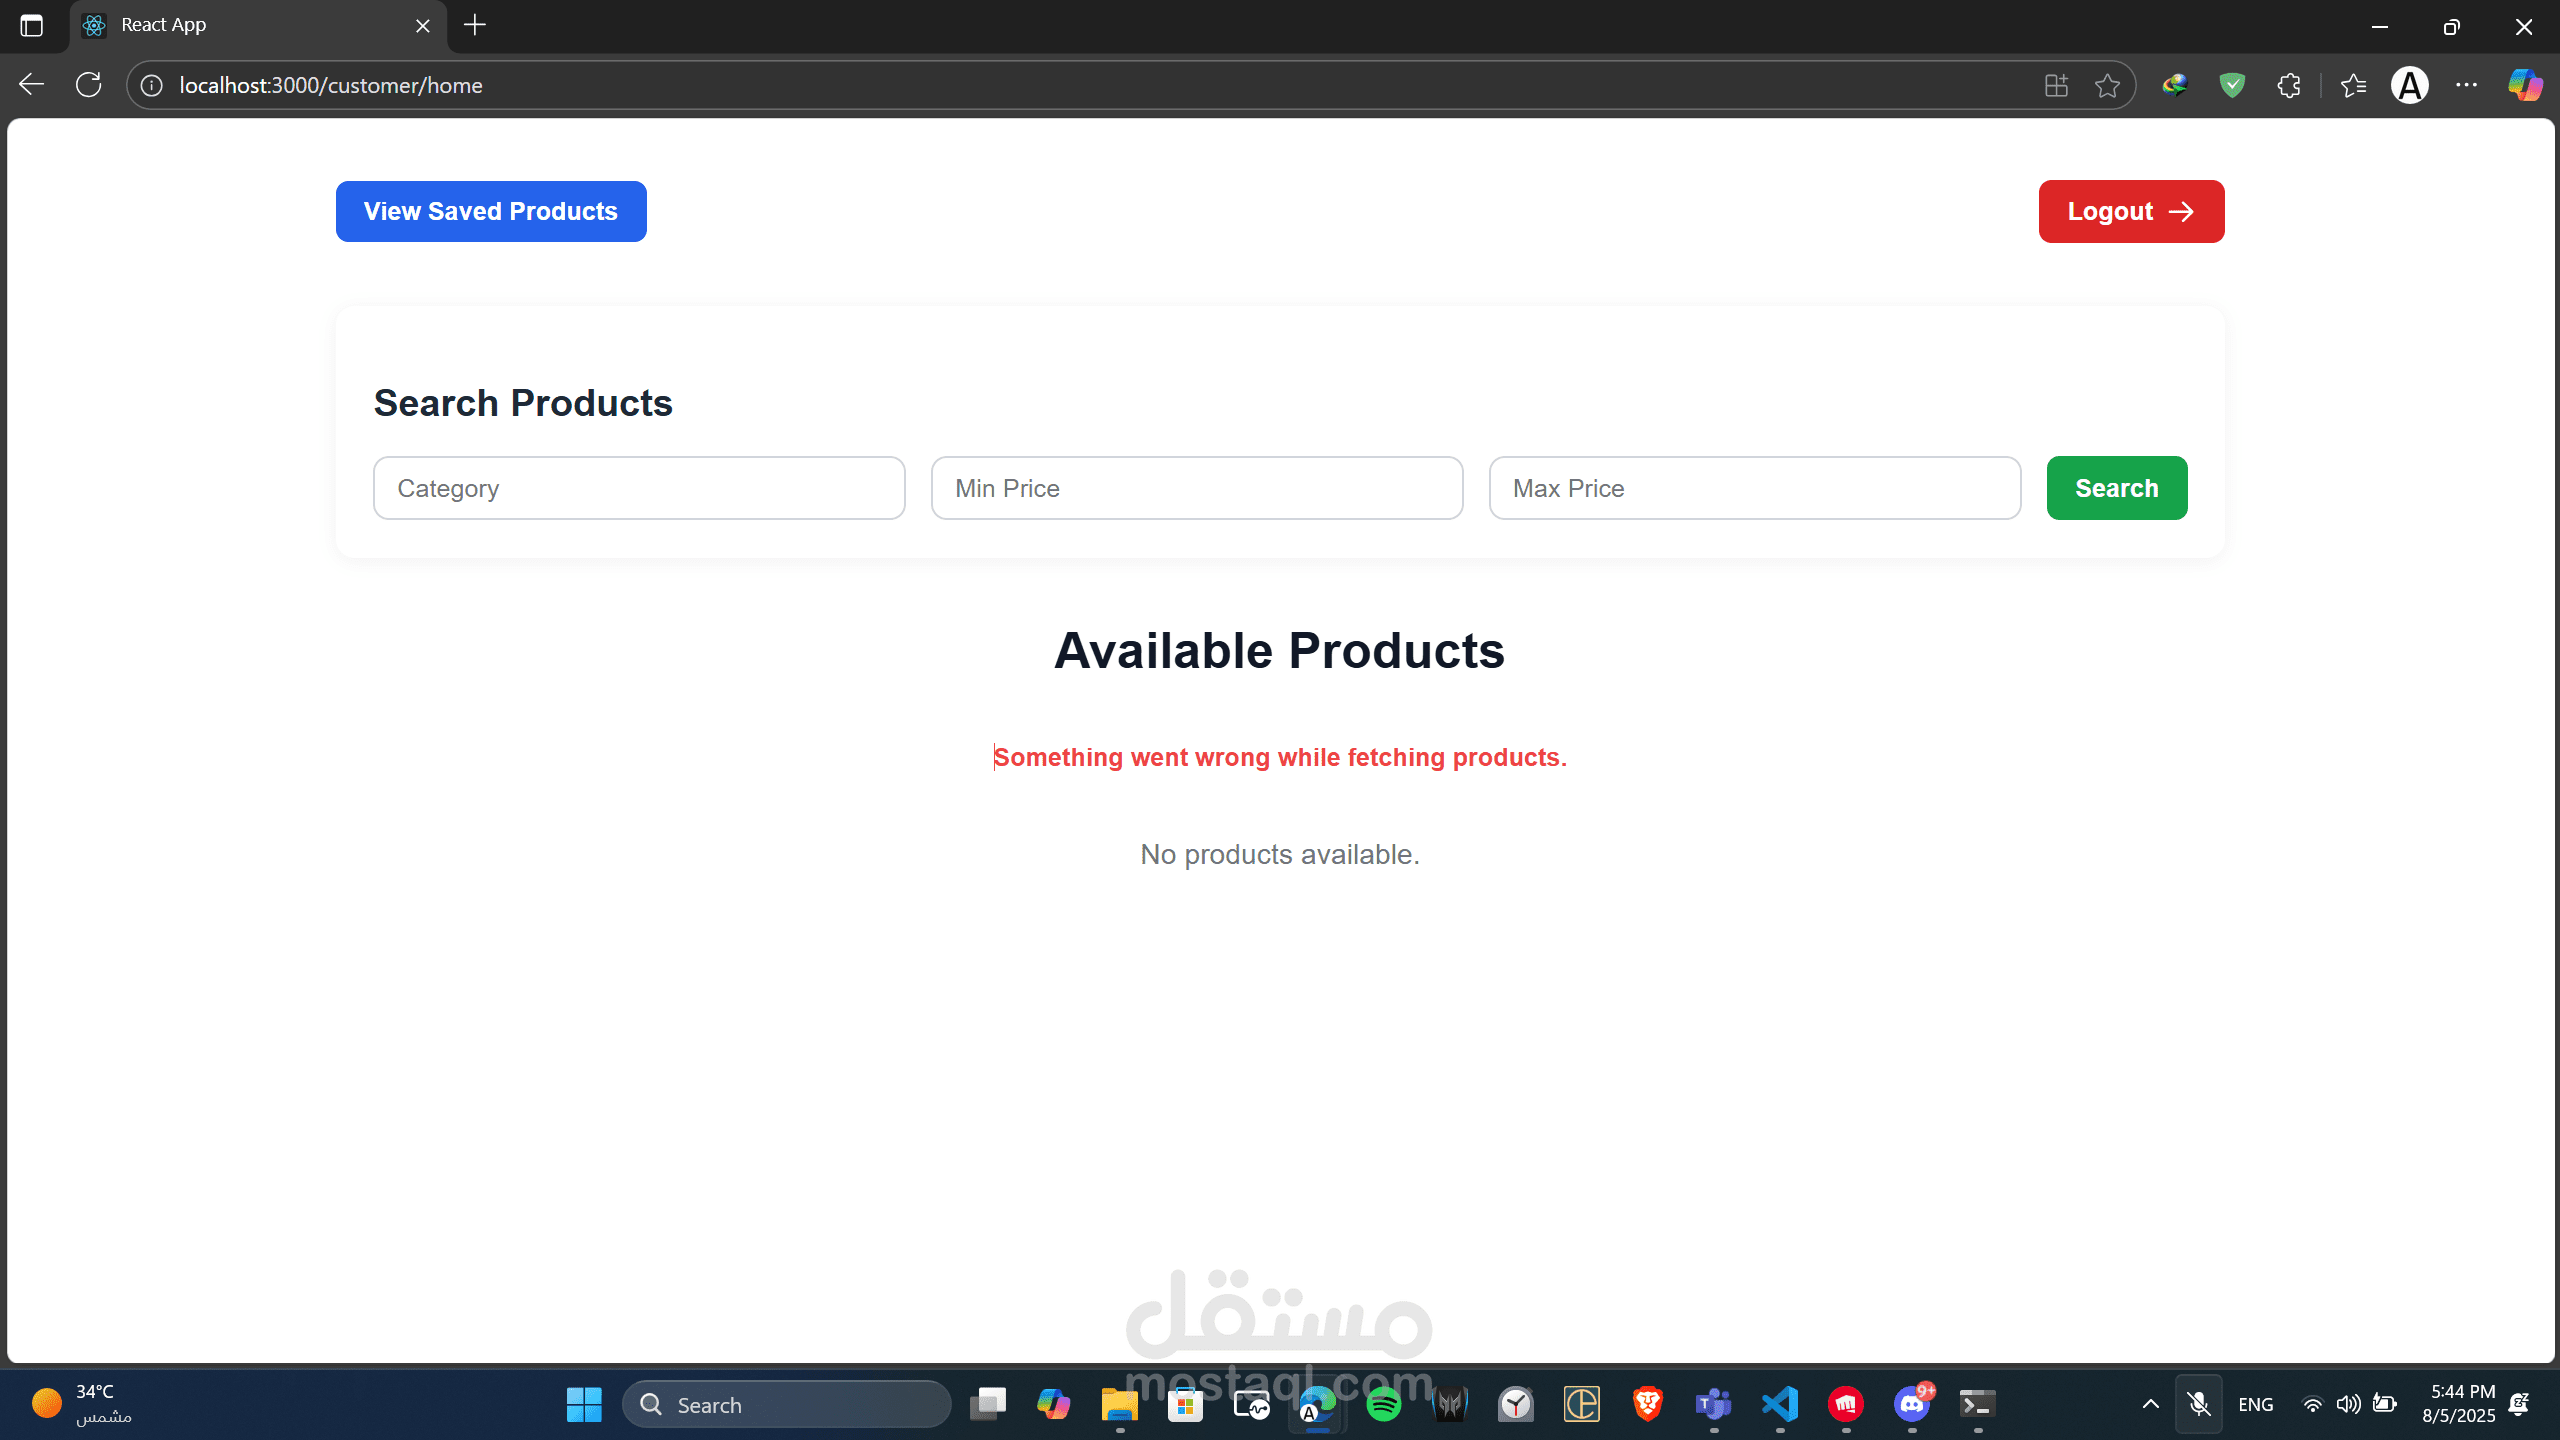The height and width of the screenshot is (1440, 2560).
Task: Open the clock and date 5:44 PM
Action: [2459, 1404]
